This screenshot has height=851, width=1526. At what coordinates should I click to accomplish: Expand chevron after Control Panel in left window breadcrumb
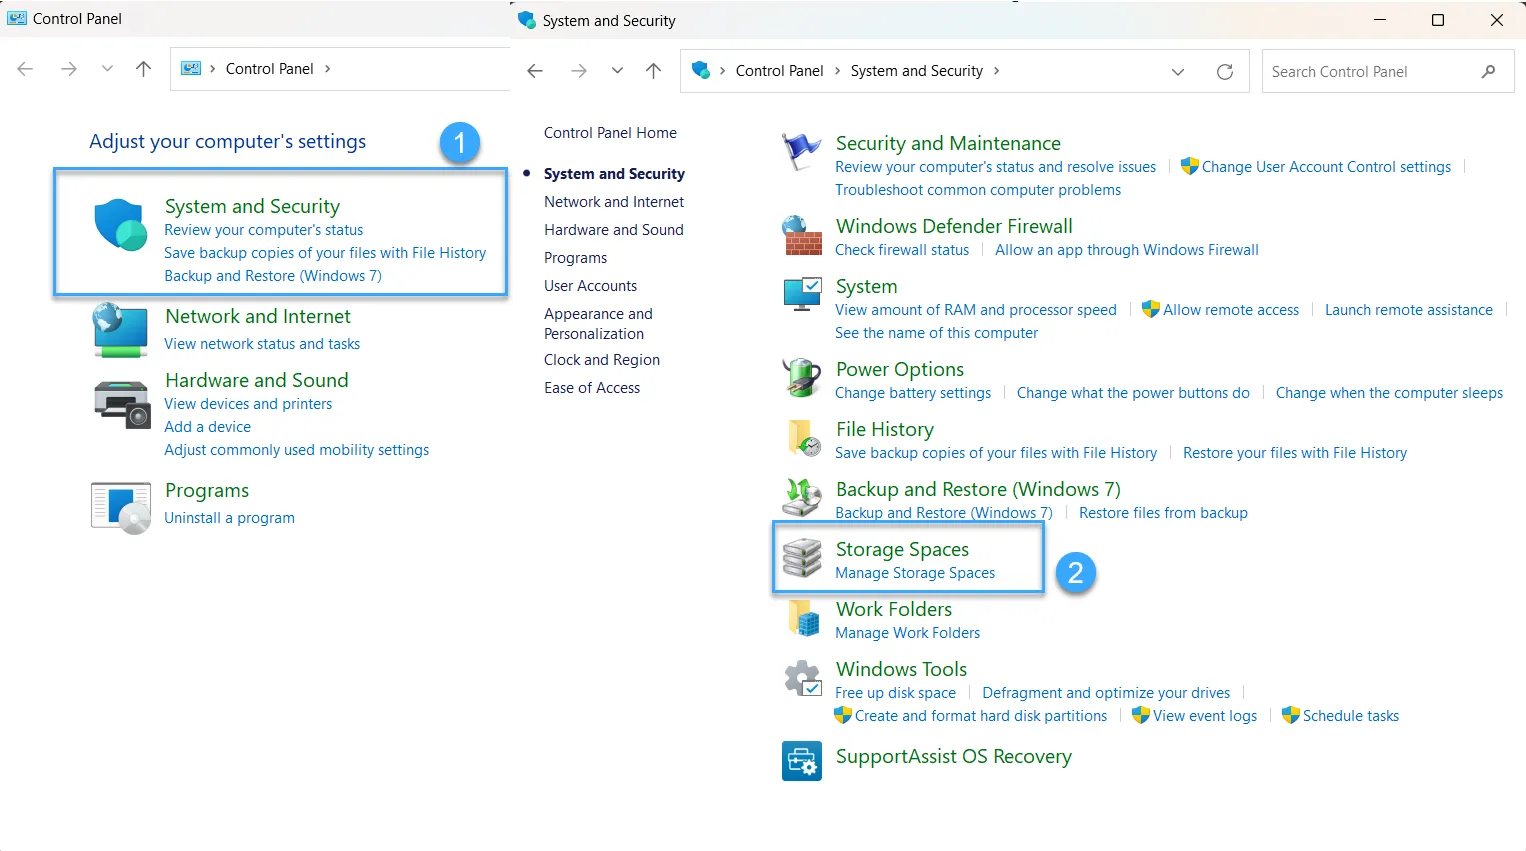pyautogui.click(x=327, y=69)
